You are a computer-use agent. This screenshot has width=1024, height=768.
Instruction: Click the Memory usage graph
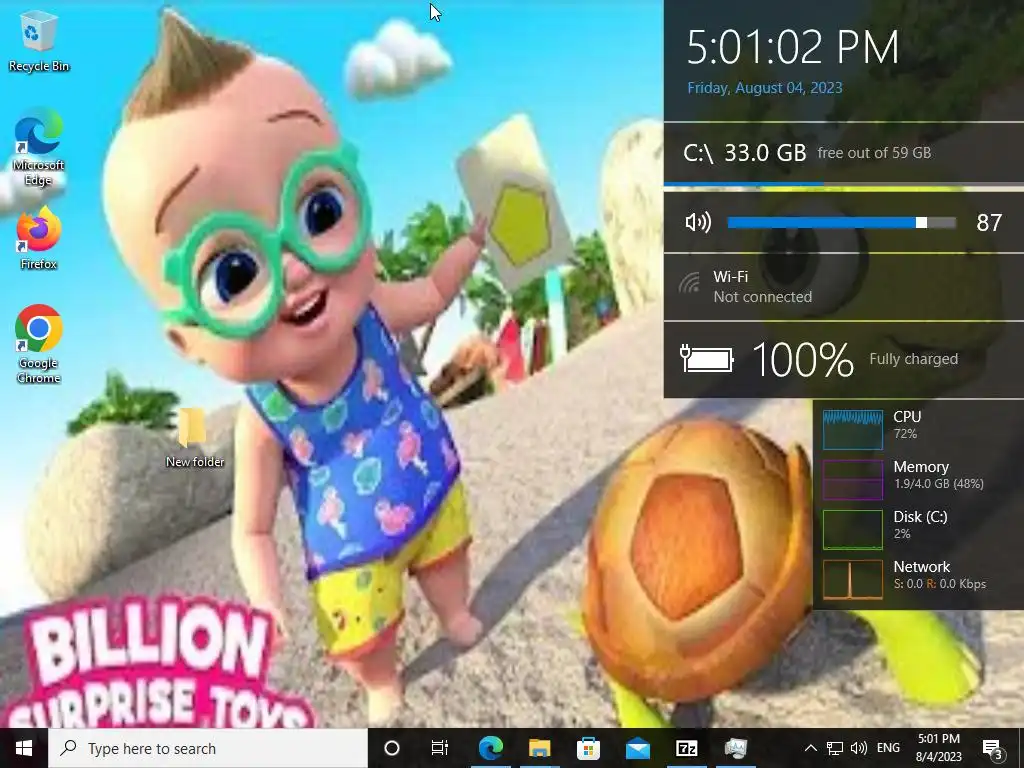(x=853, y=479)
